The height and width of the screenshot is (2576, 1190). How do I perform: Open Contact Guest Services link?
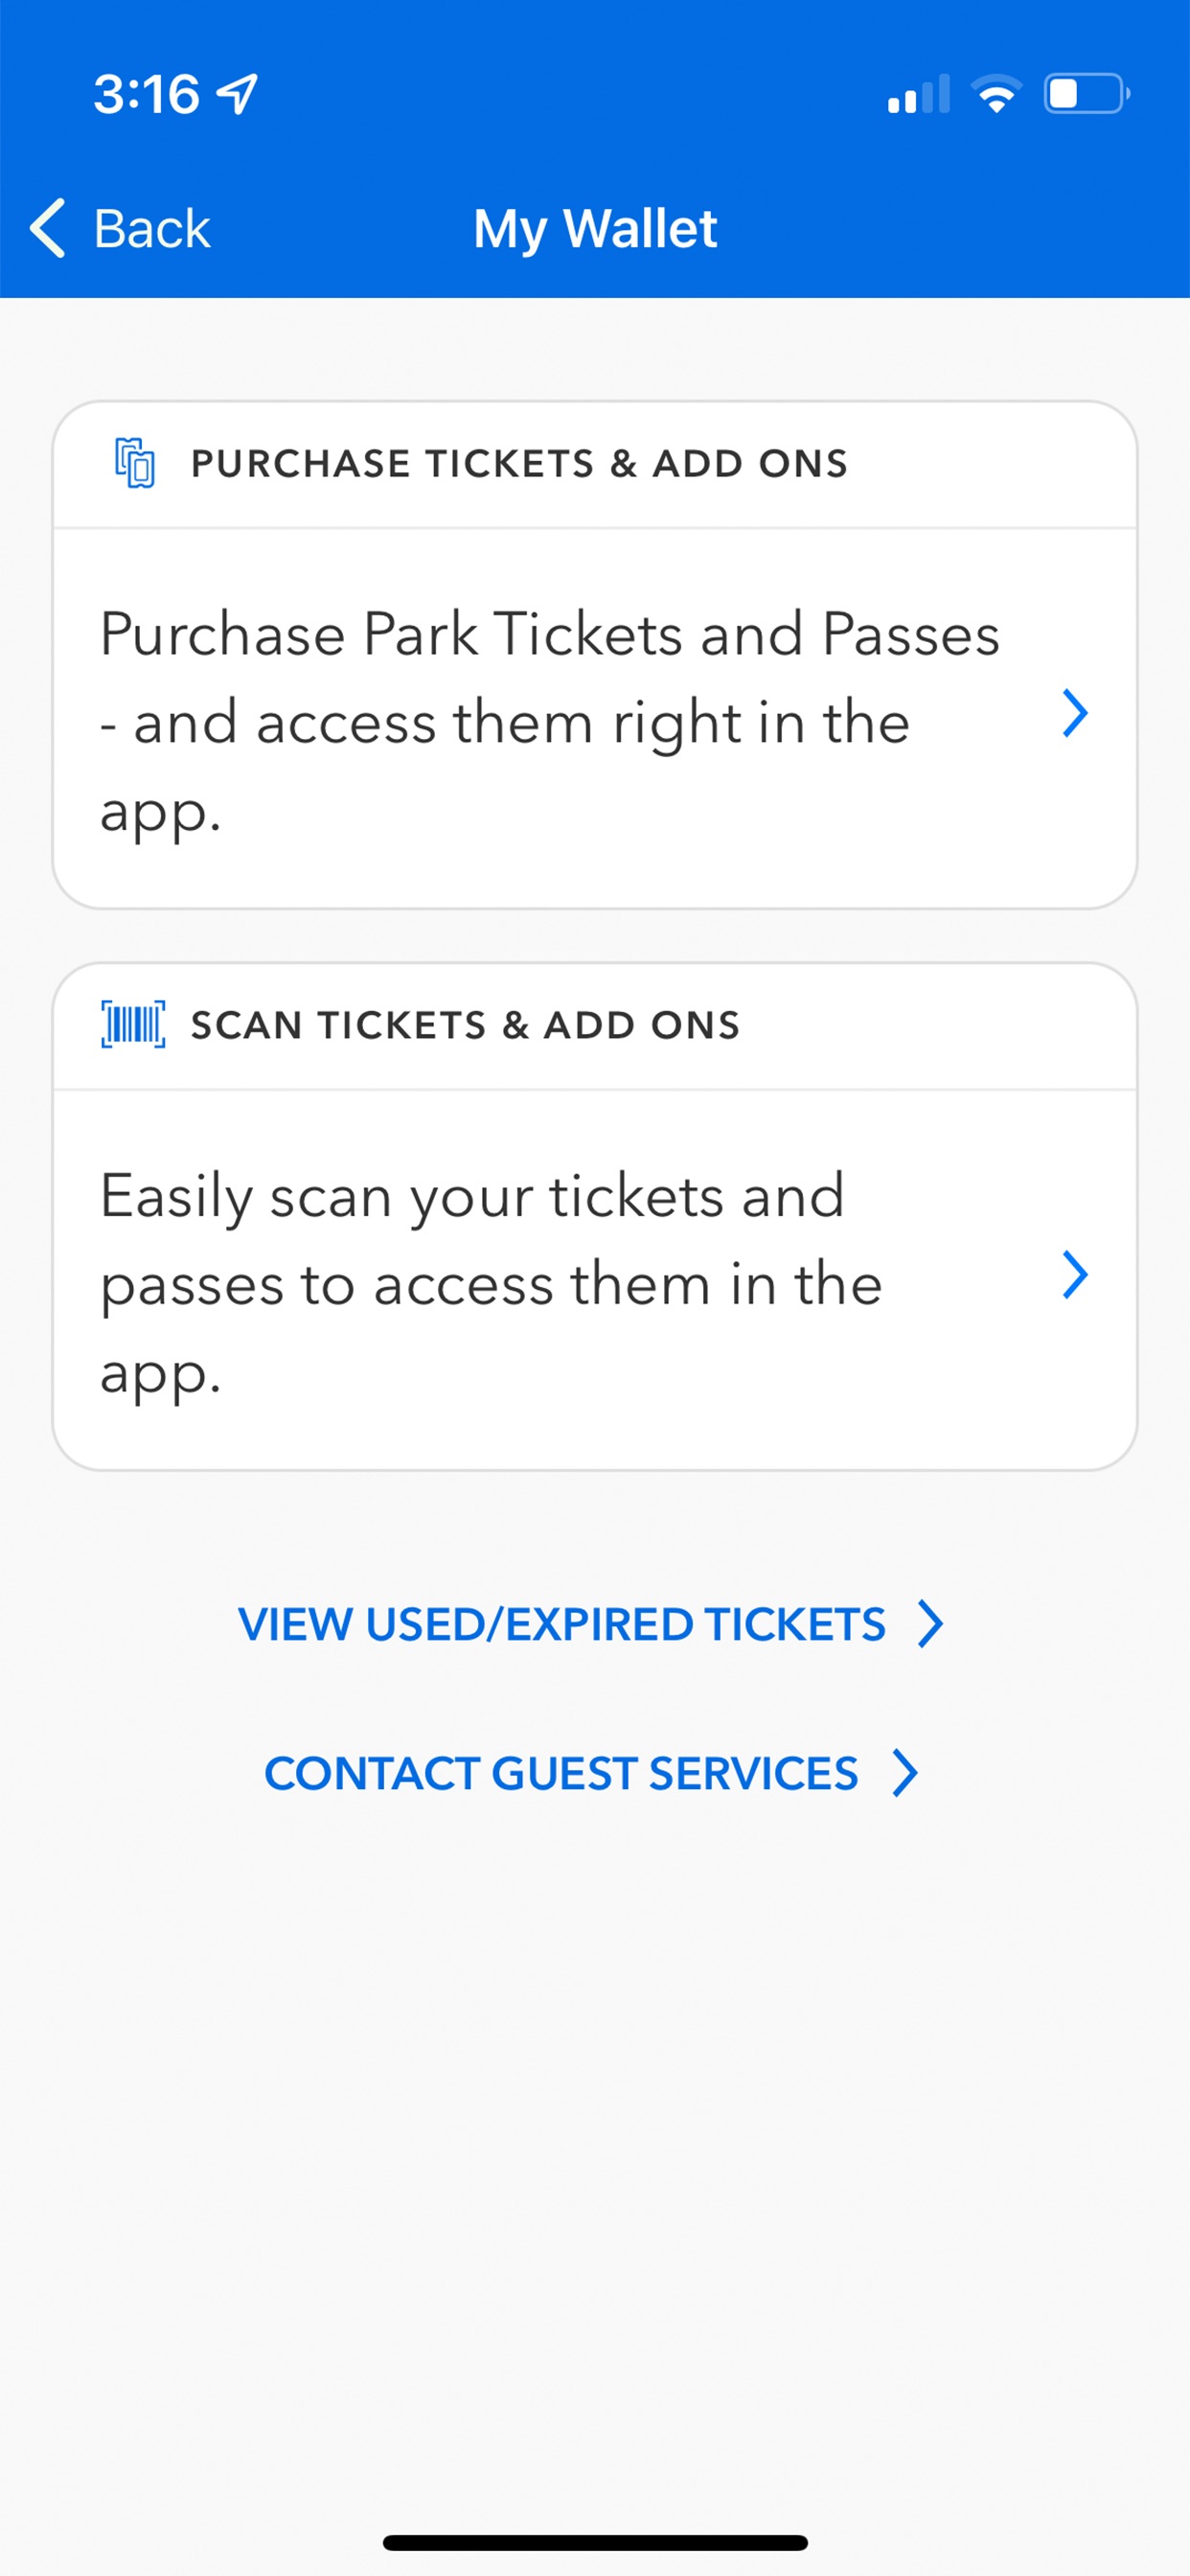(x=591, y=1773)
